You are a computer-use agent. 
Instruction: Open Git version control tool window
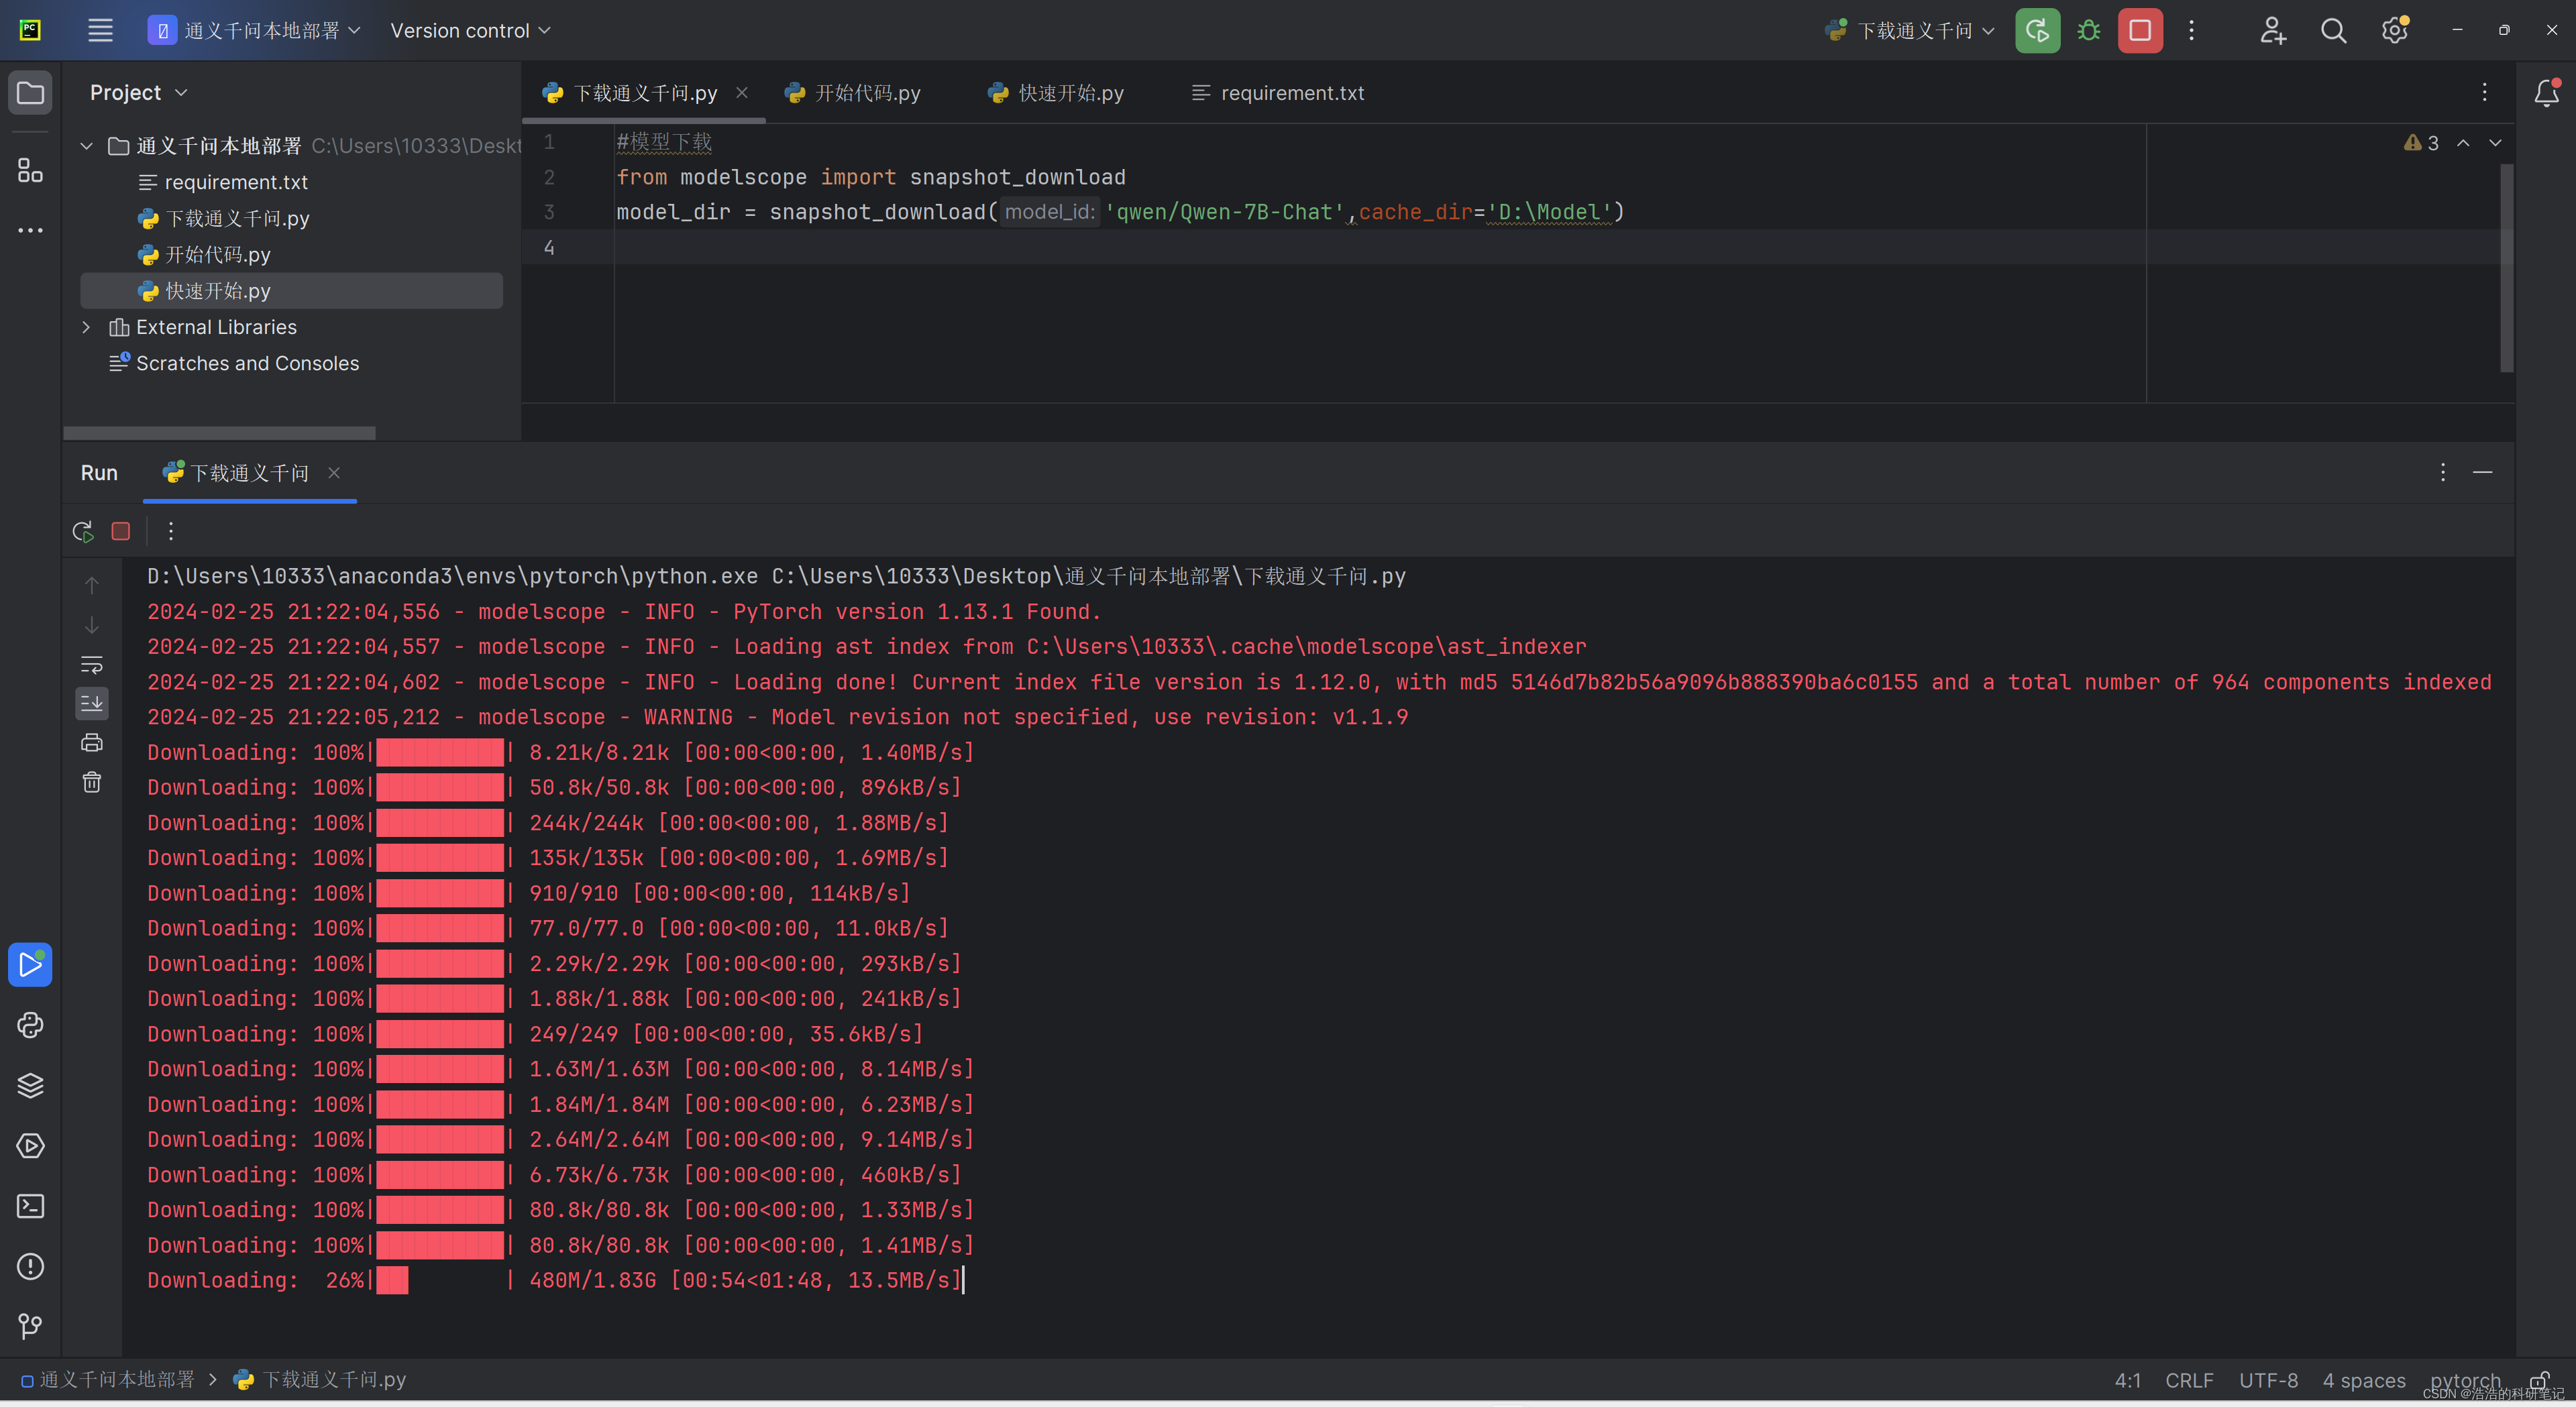(30, 1326)
